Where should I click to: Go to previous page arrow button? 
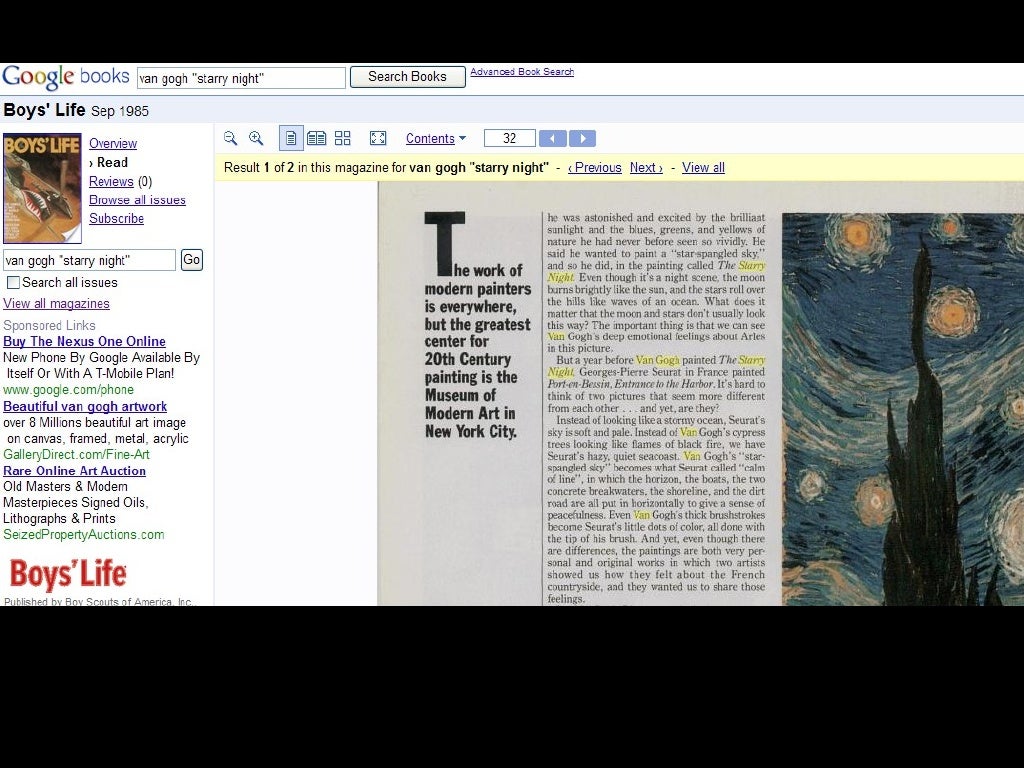pos(552,138)
